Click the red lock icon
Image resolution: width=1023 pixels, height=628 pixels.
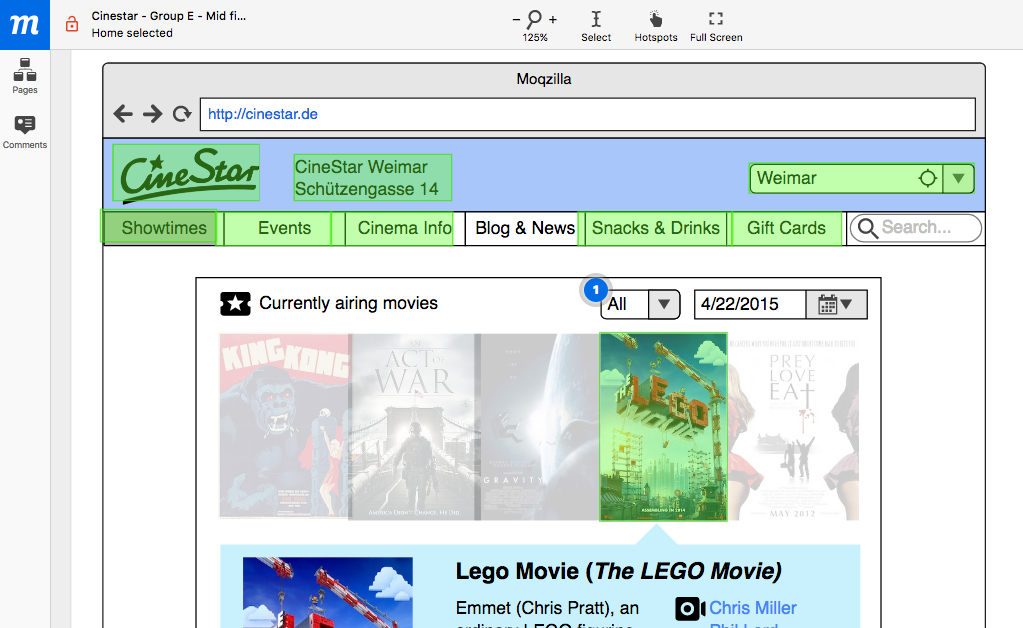(x=71, y=24)
